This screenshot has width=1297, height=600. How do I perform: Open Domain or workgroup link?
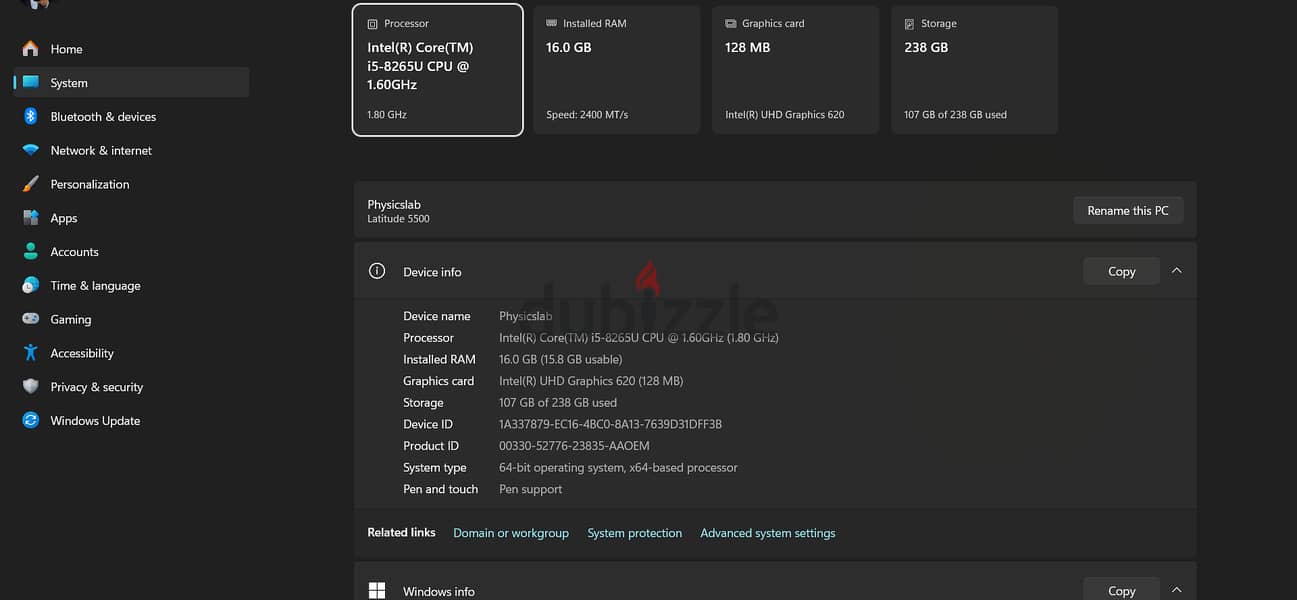pyautogui.click(x=511, y=533)
